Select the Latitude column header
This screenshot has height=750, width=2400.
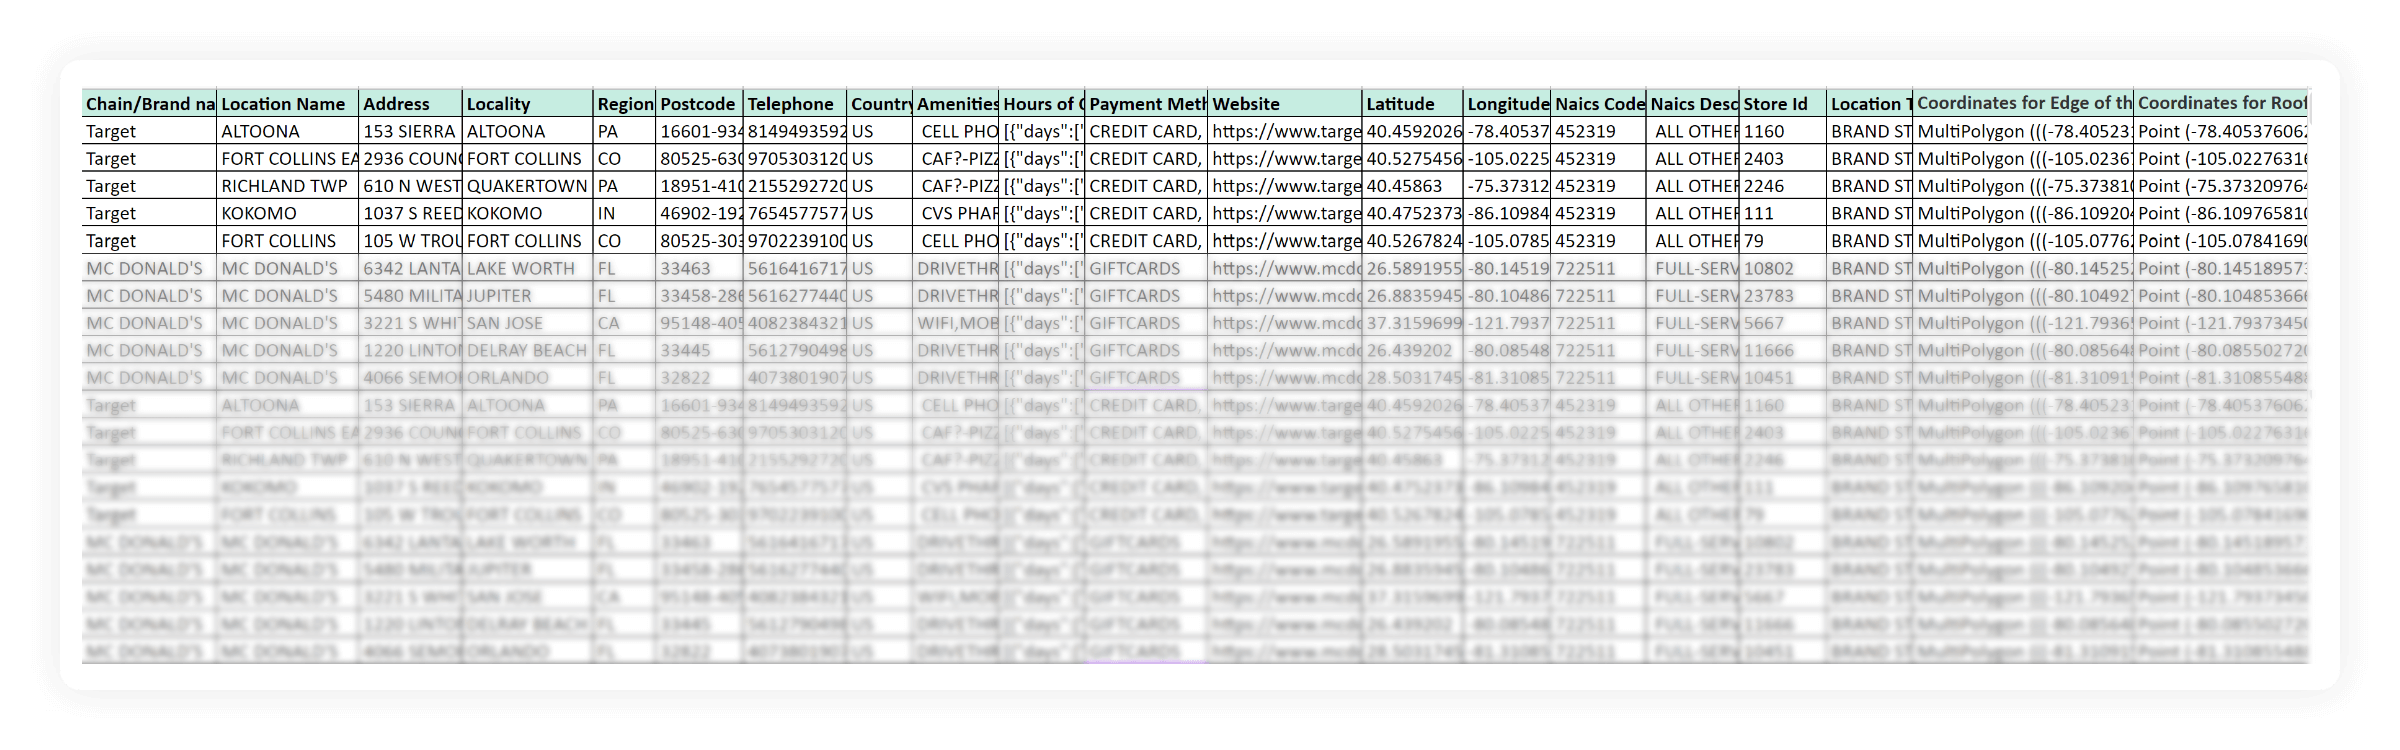coord(1400,104)
